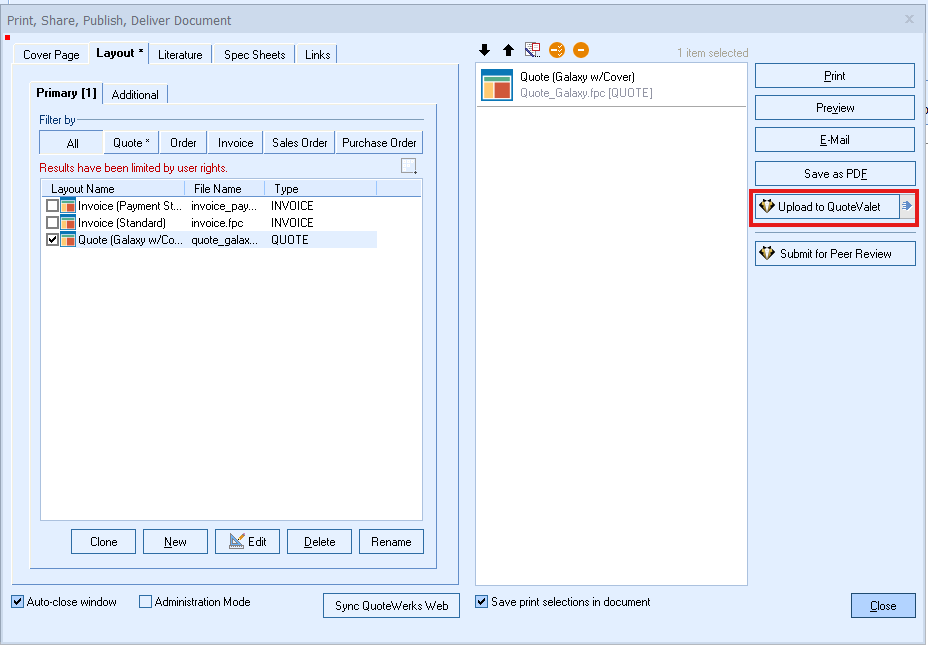Viewport: 928px width, 646px height.
Task: Select the Primary [1] sub-tab
Action: pos(66,93)
